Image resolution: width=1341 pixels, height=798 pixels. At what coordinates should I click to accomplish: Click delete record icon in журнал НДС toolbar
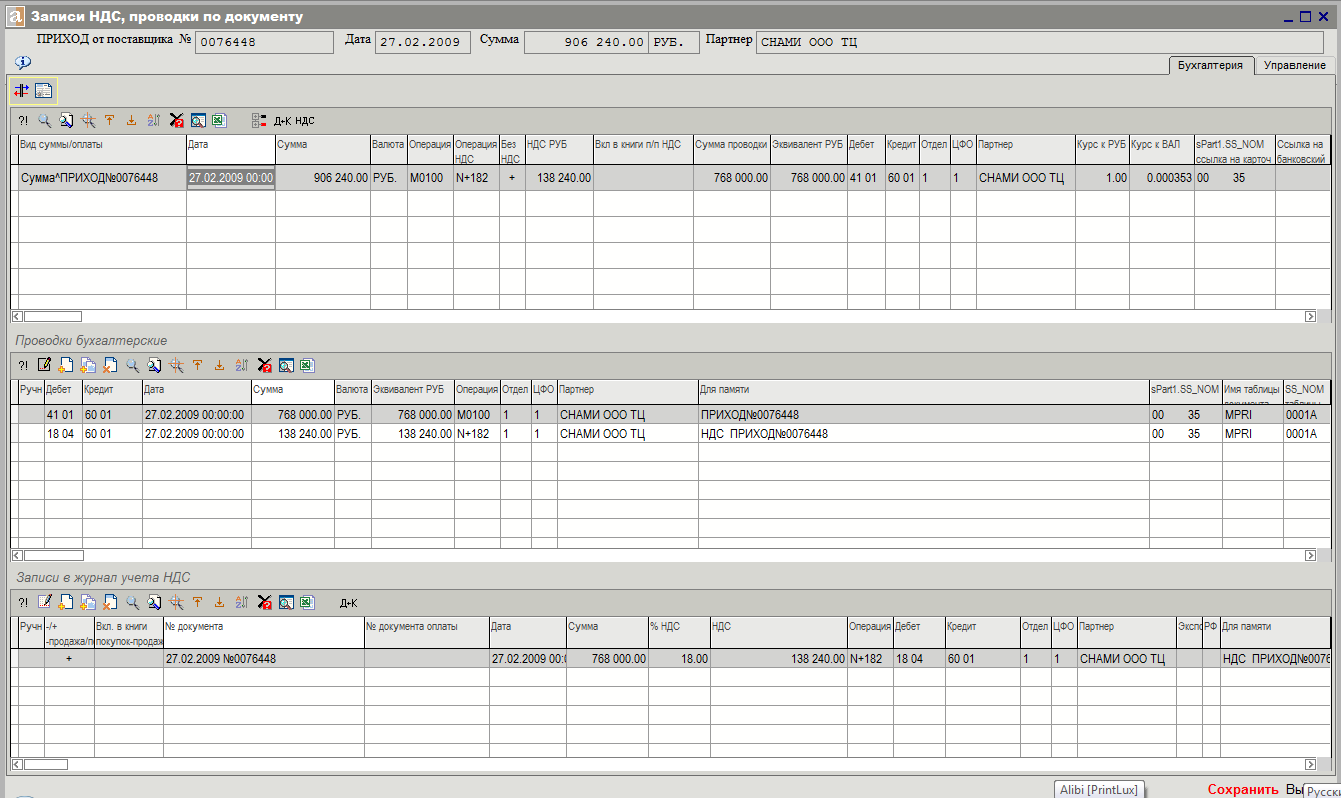110,602
